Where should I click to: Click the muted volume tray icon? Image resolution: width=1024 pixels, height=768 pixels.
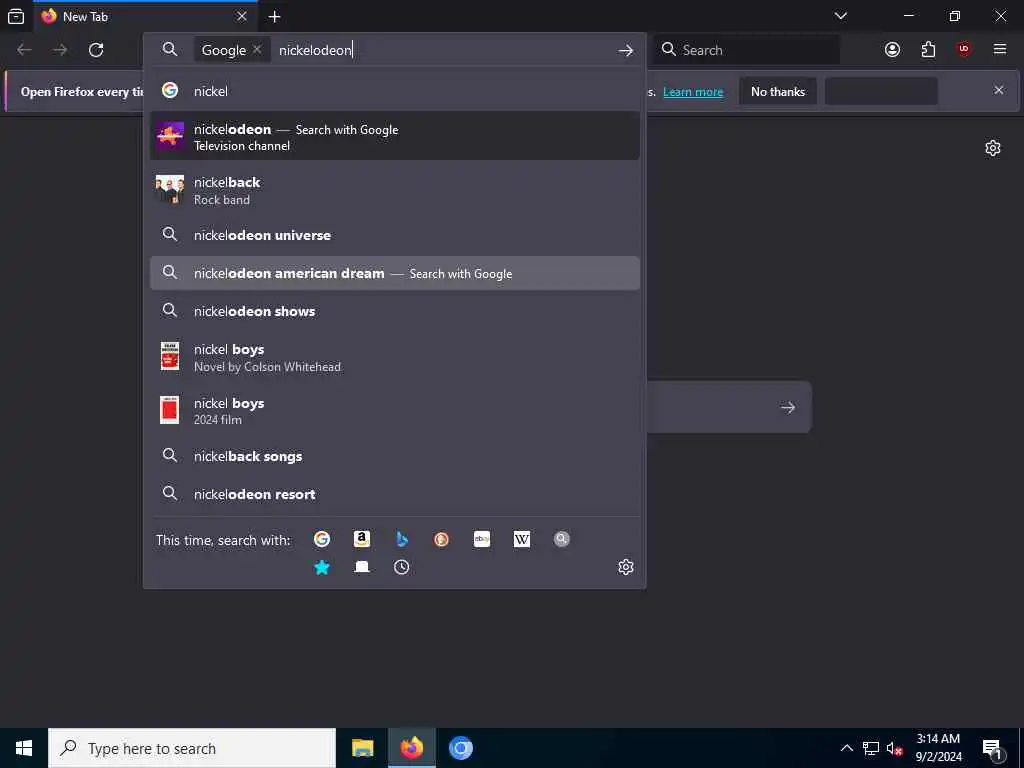point(895,748)
